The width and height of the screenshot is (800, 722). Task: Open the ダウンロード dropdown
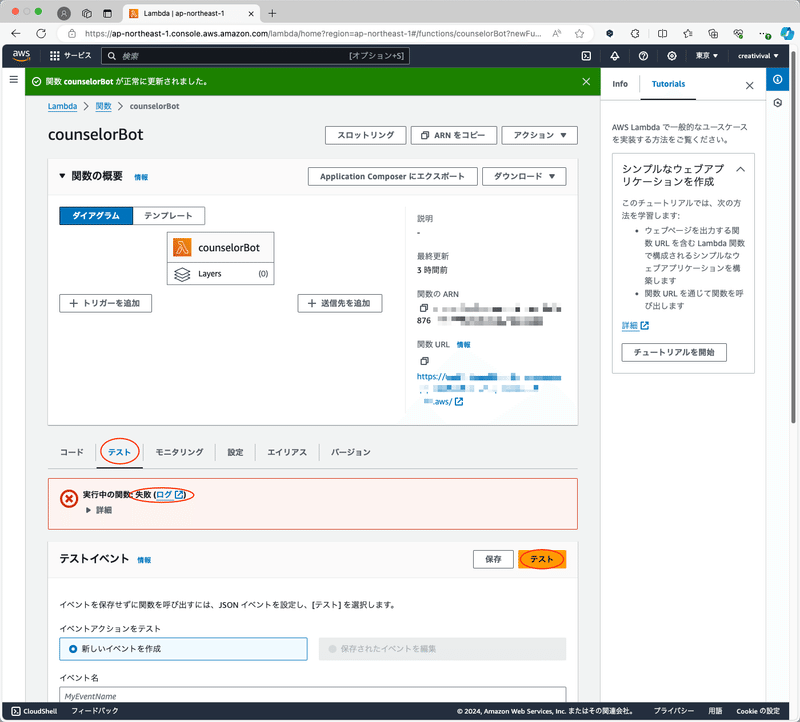[524, 177]
